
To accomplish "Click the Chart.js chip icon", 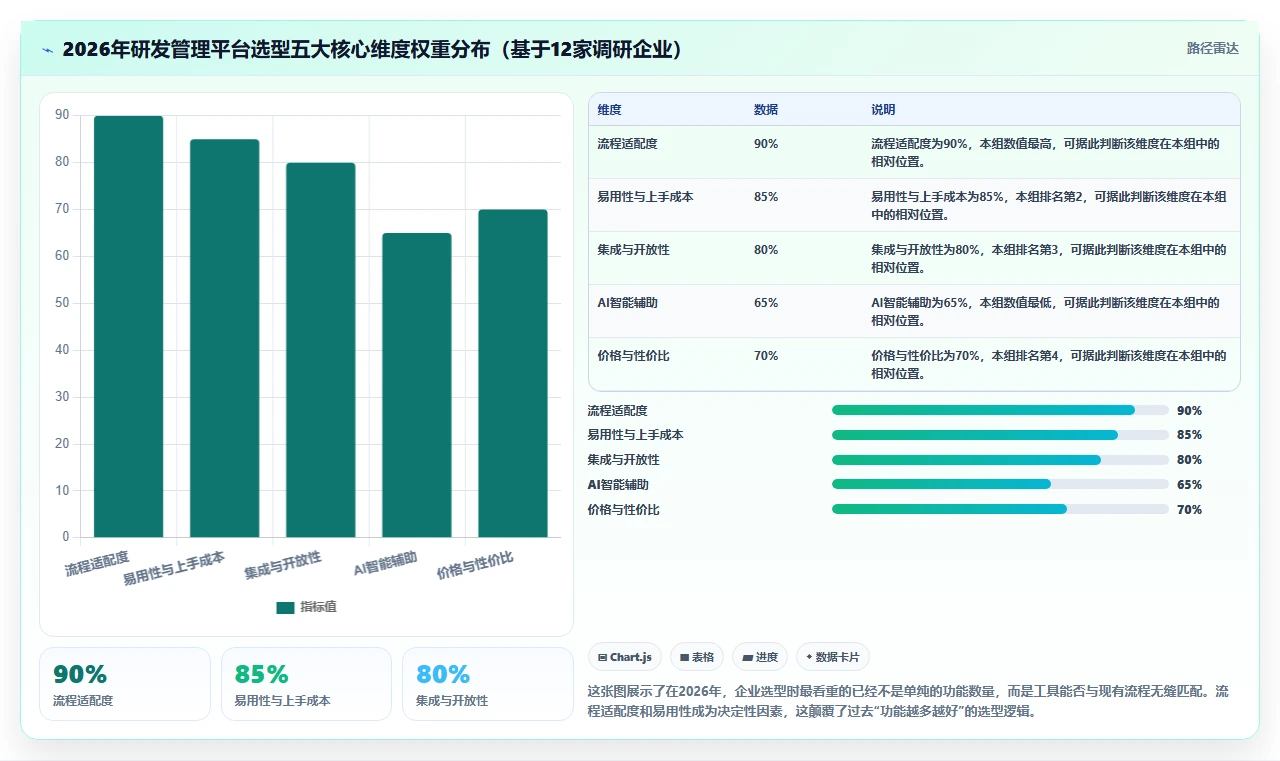I will coord(602,657).
